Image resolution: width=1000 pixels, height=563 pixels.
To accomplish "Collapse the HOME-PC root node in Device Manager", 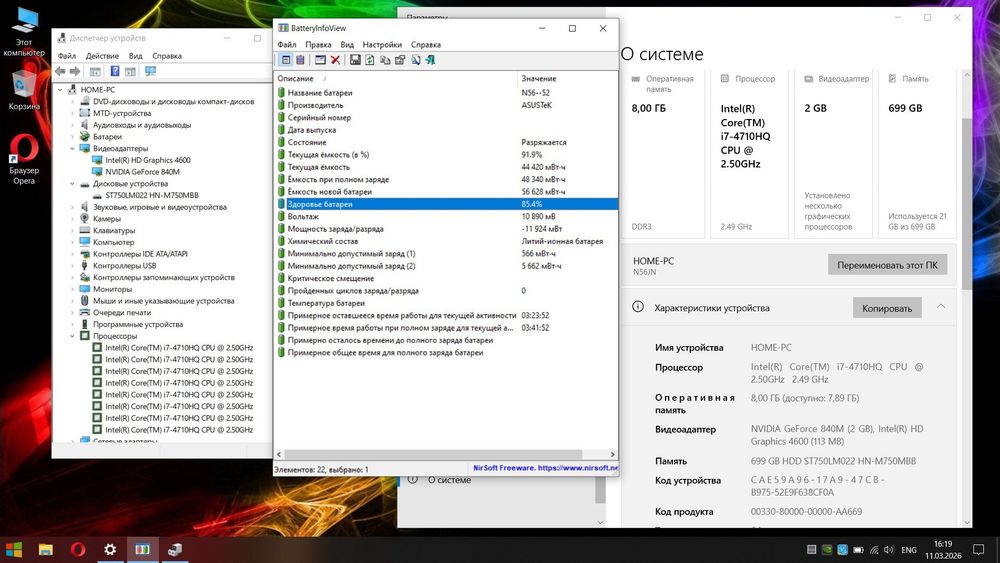I will [61, 90].
